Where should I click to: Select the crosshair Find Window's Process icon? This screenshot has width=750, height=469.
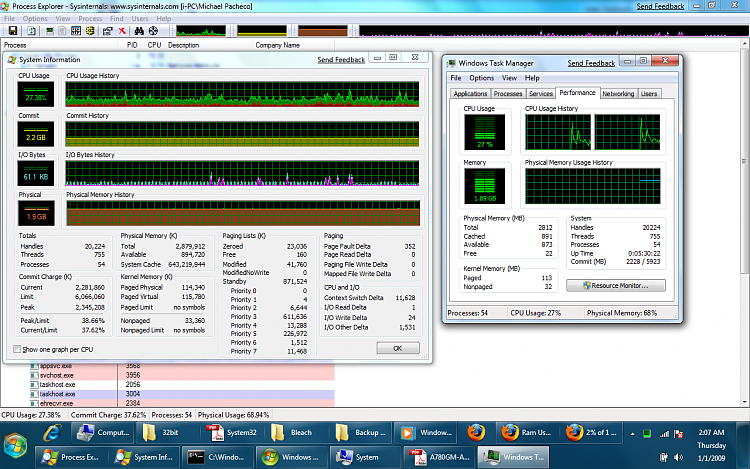coord(153,31)
